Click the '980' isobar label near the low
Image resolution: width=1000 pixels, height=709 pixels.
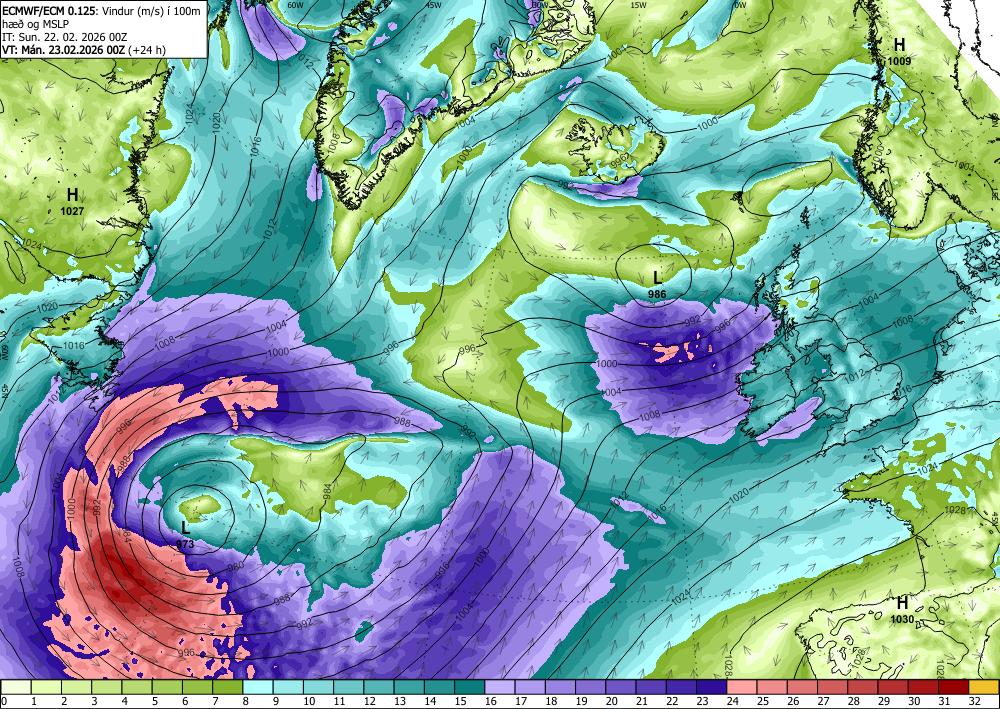[x=235, y=567]
